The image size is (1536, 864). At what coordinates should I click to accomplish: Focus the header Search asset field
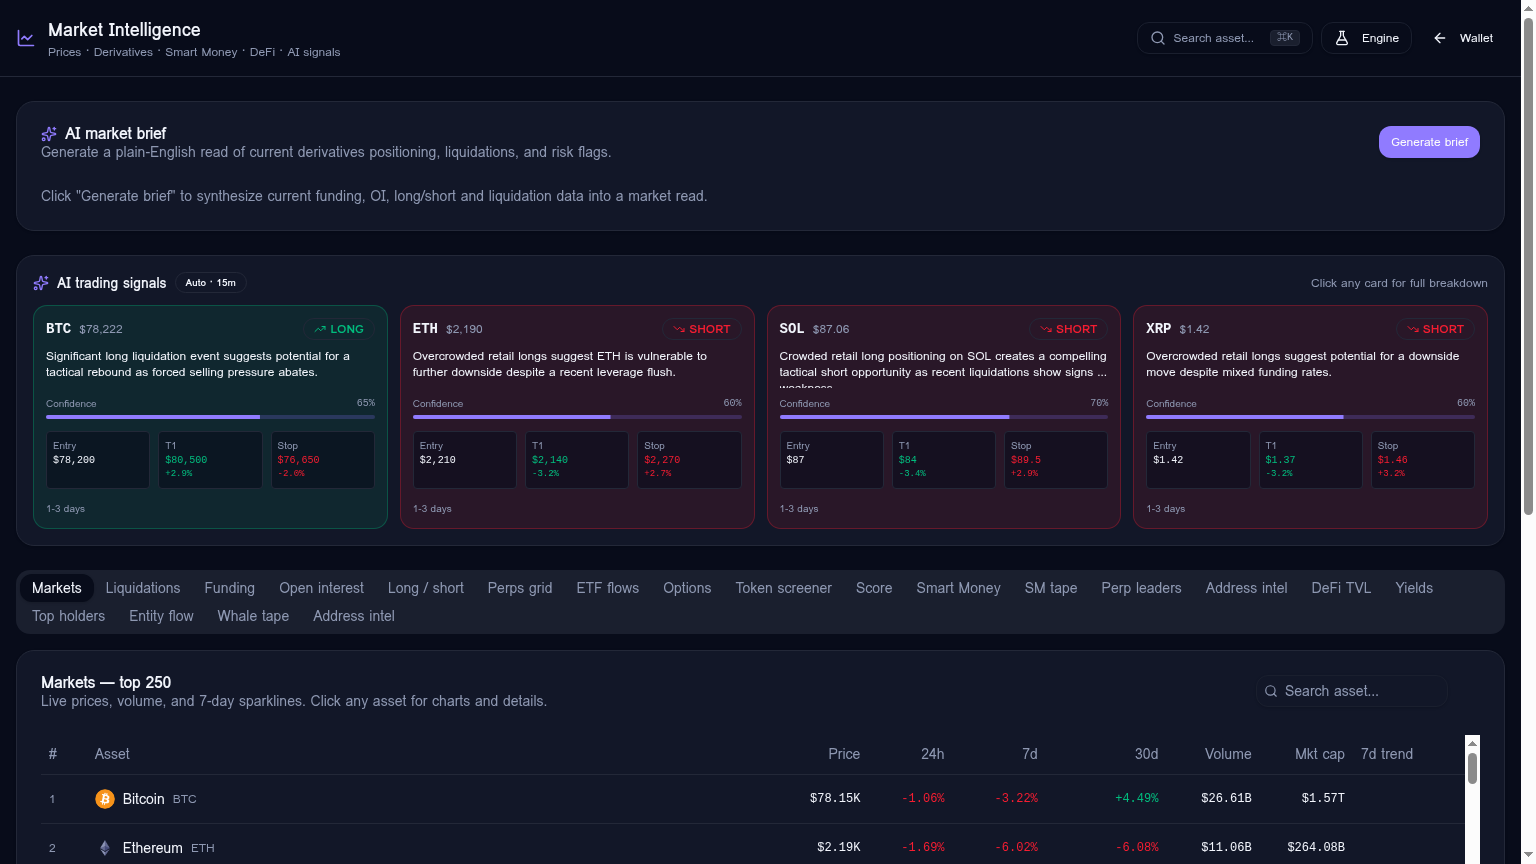click(1224, 38)
